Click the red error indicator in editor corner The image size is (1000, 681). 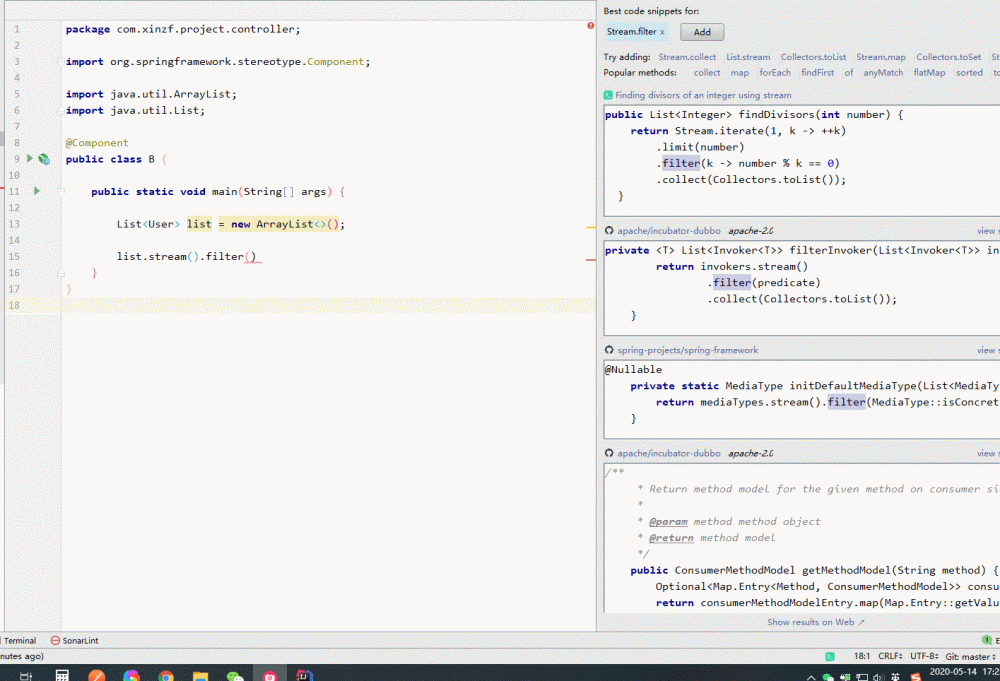click(x=590, y=26)
